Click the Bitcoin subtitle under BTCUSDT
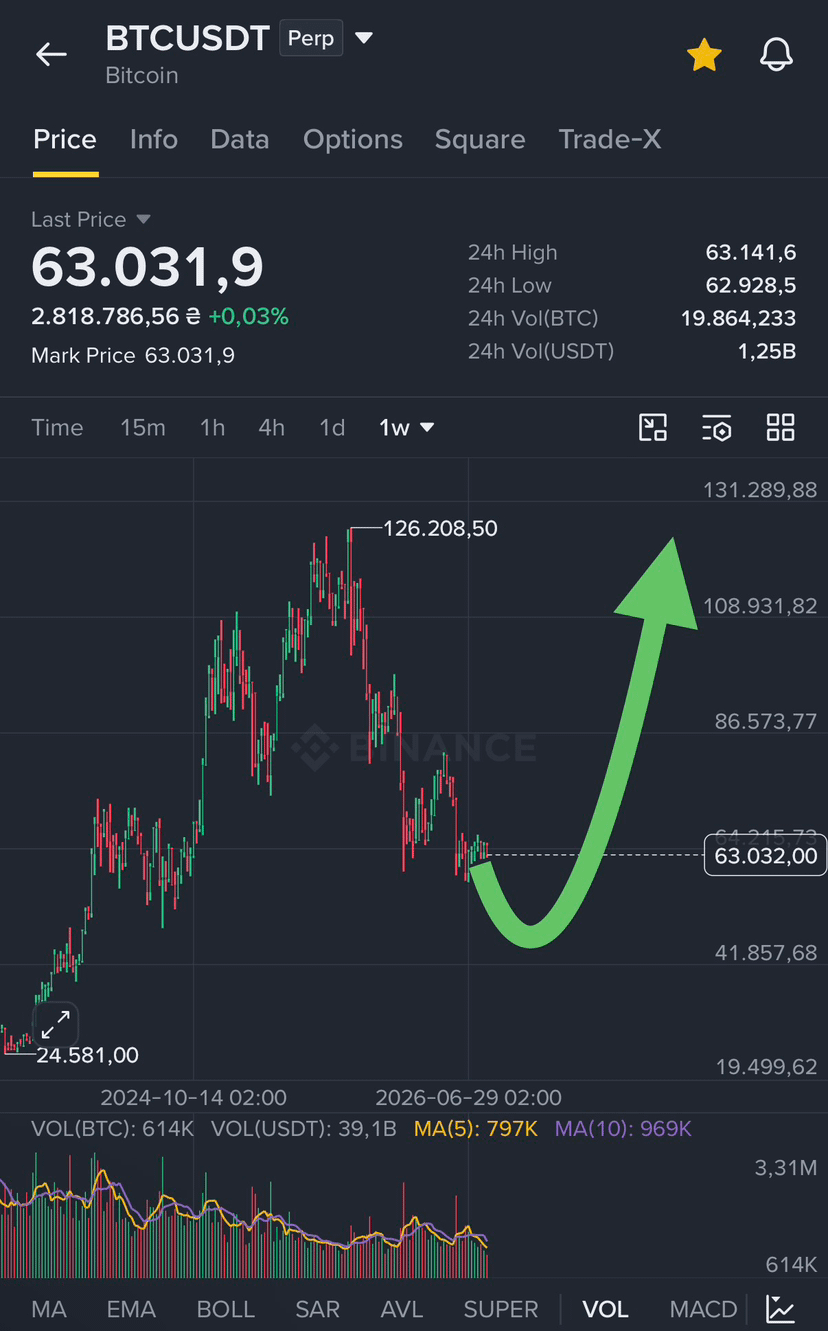The image size is (828, 1331). pos(142,76)
